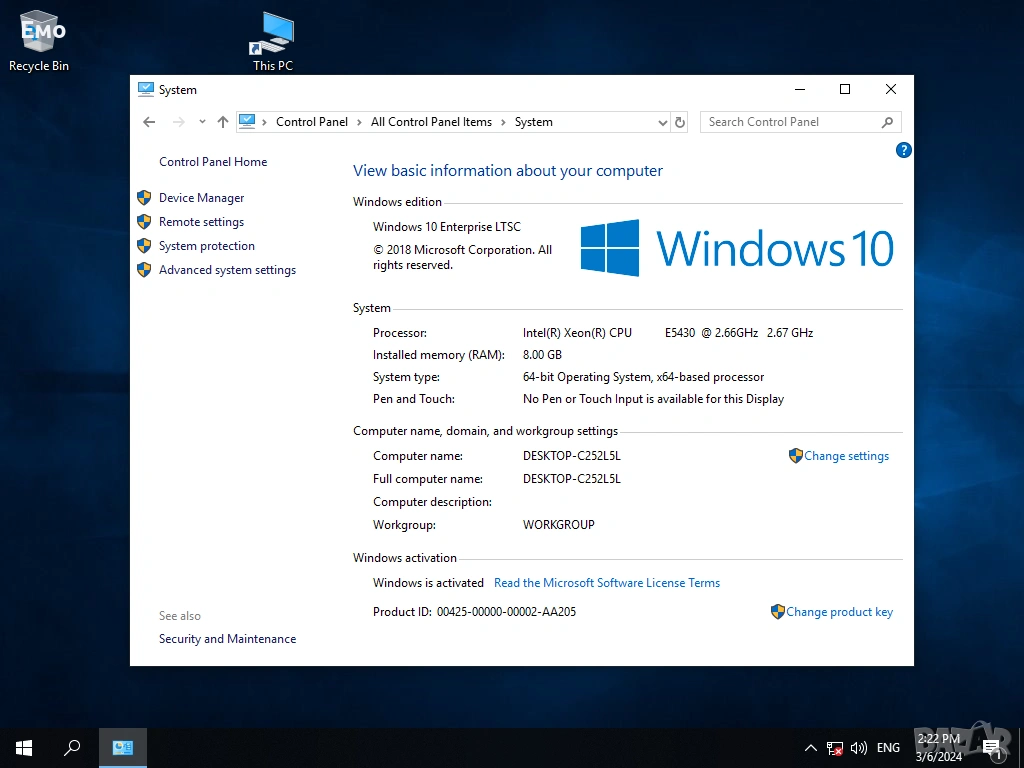The width and height of the screenshot is (1024, 768).
Task: Click the volume speaker icon in tray
Action: 858,747
